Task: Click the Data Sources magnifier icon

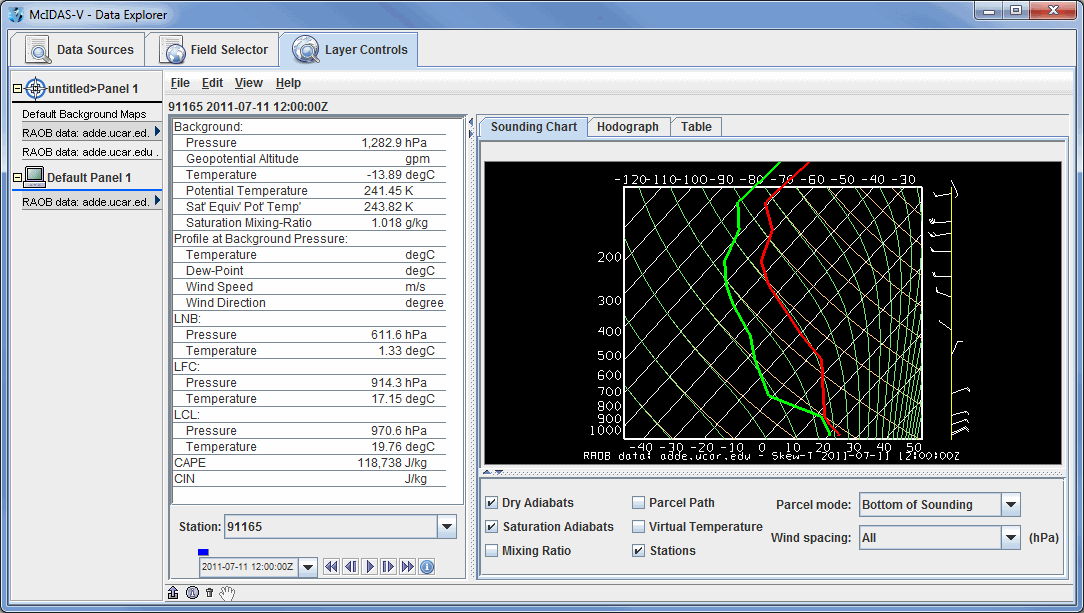Action: pyautogui.click(x=37, y=50)
